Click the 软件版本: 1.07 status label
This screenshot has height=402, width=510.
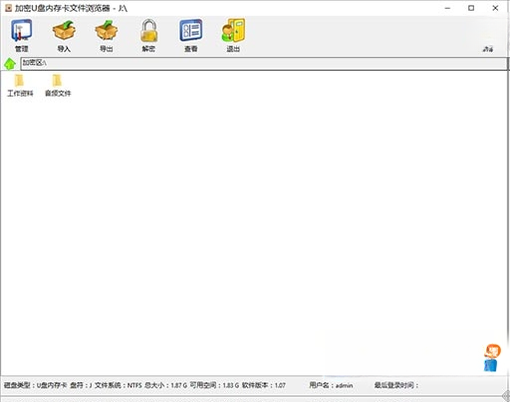(x=264, y=385)
